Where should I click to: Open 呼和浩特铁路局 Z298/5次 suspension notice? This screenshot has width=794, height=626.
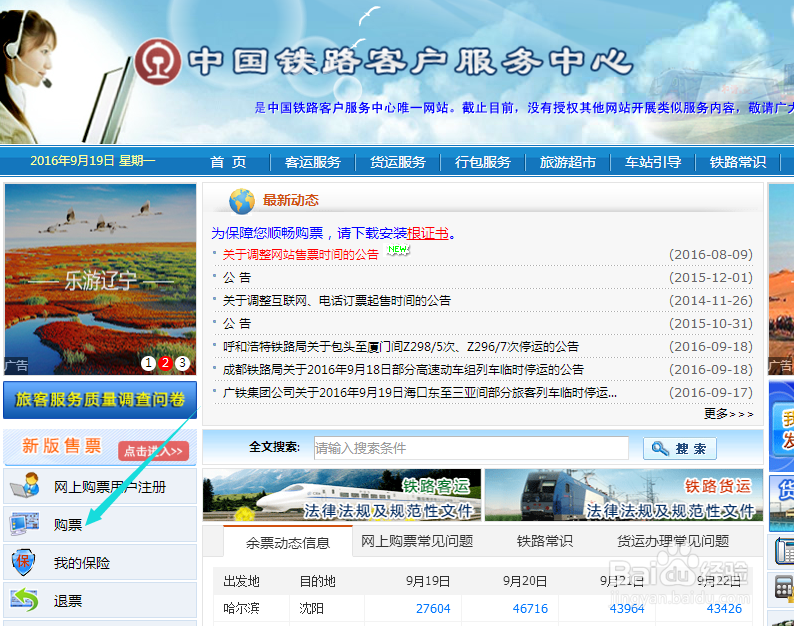tap(401, 346)
